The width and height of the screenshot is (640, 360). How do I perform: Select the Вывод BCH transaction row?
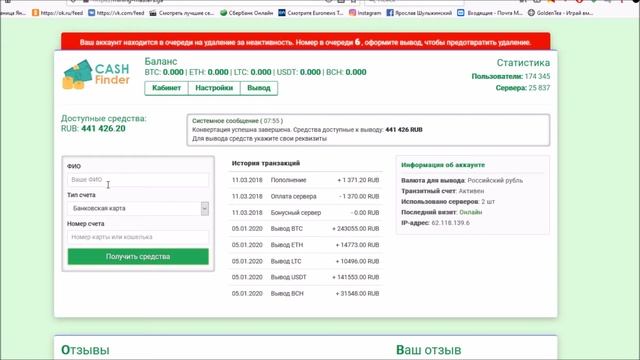305,293
